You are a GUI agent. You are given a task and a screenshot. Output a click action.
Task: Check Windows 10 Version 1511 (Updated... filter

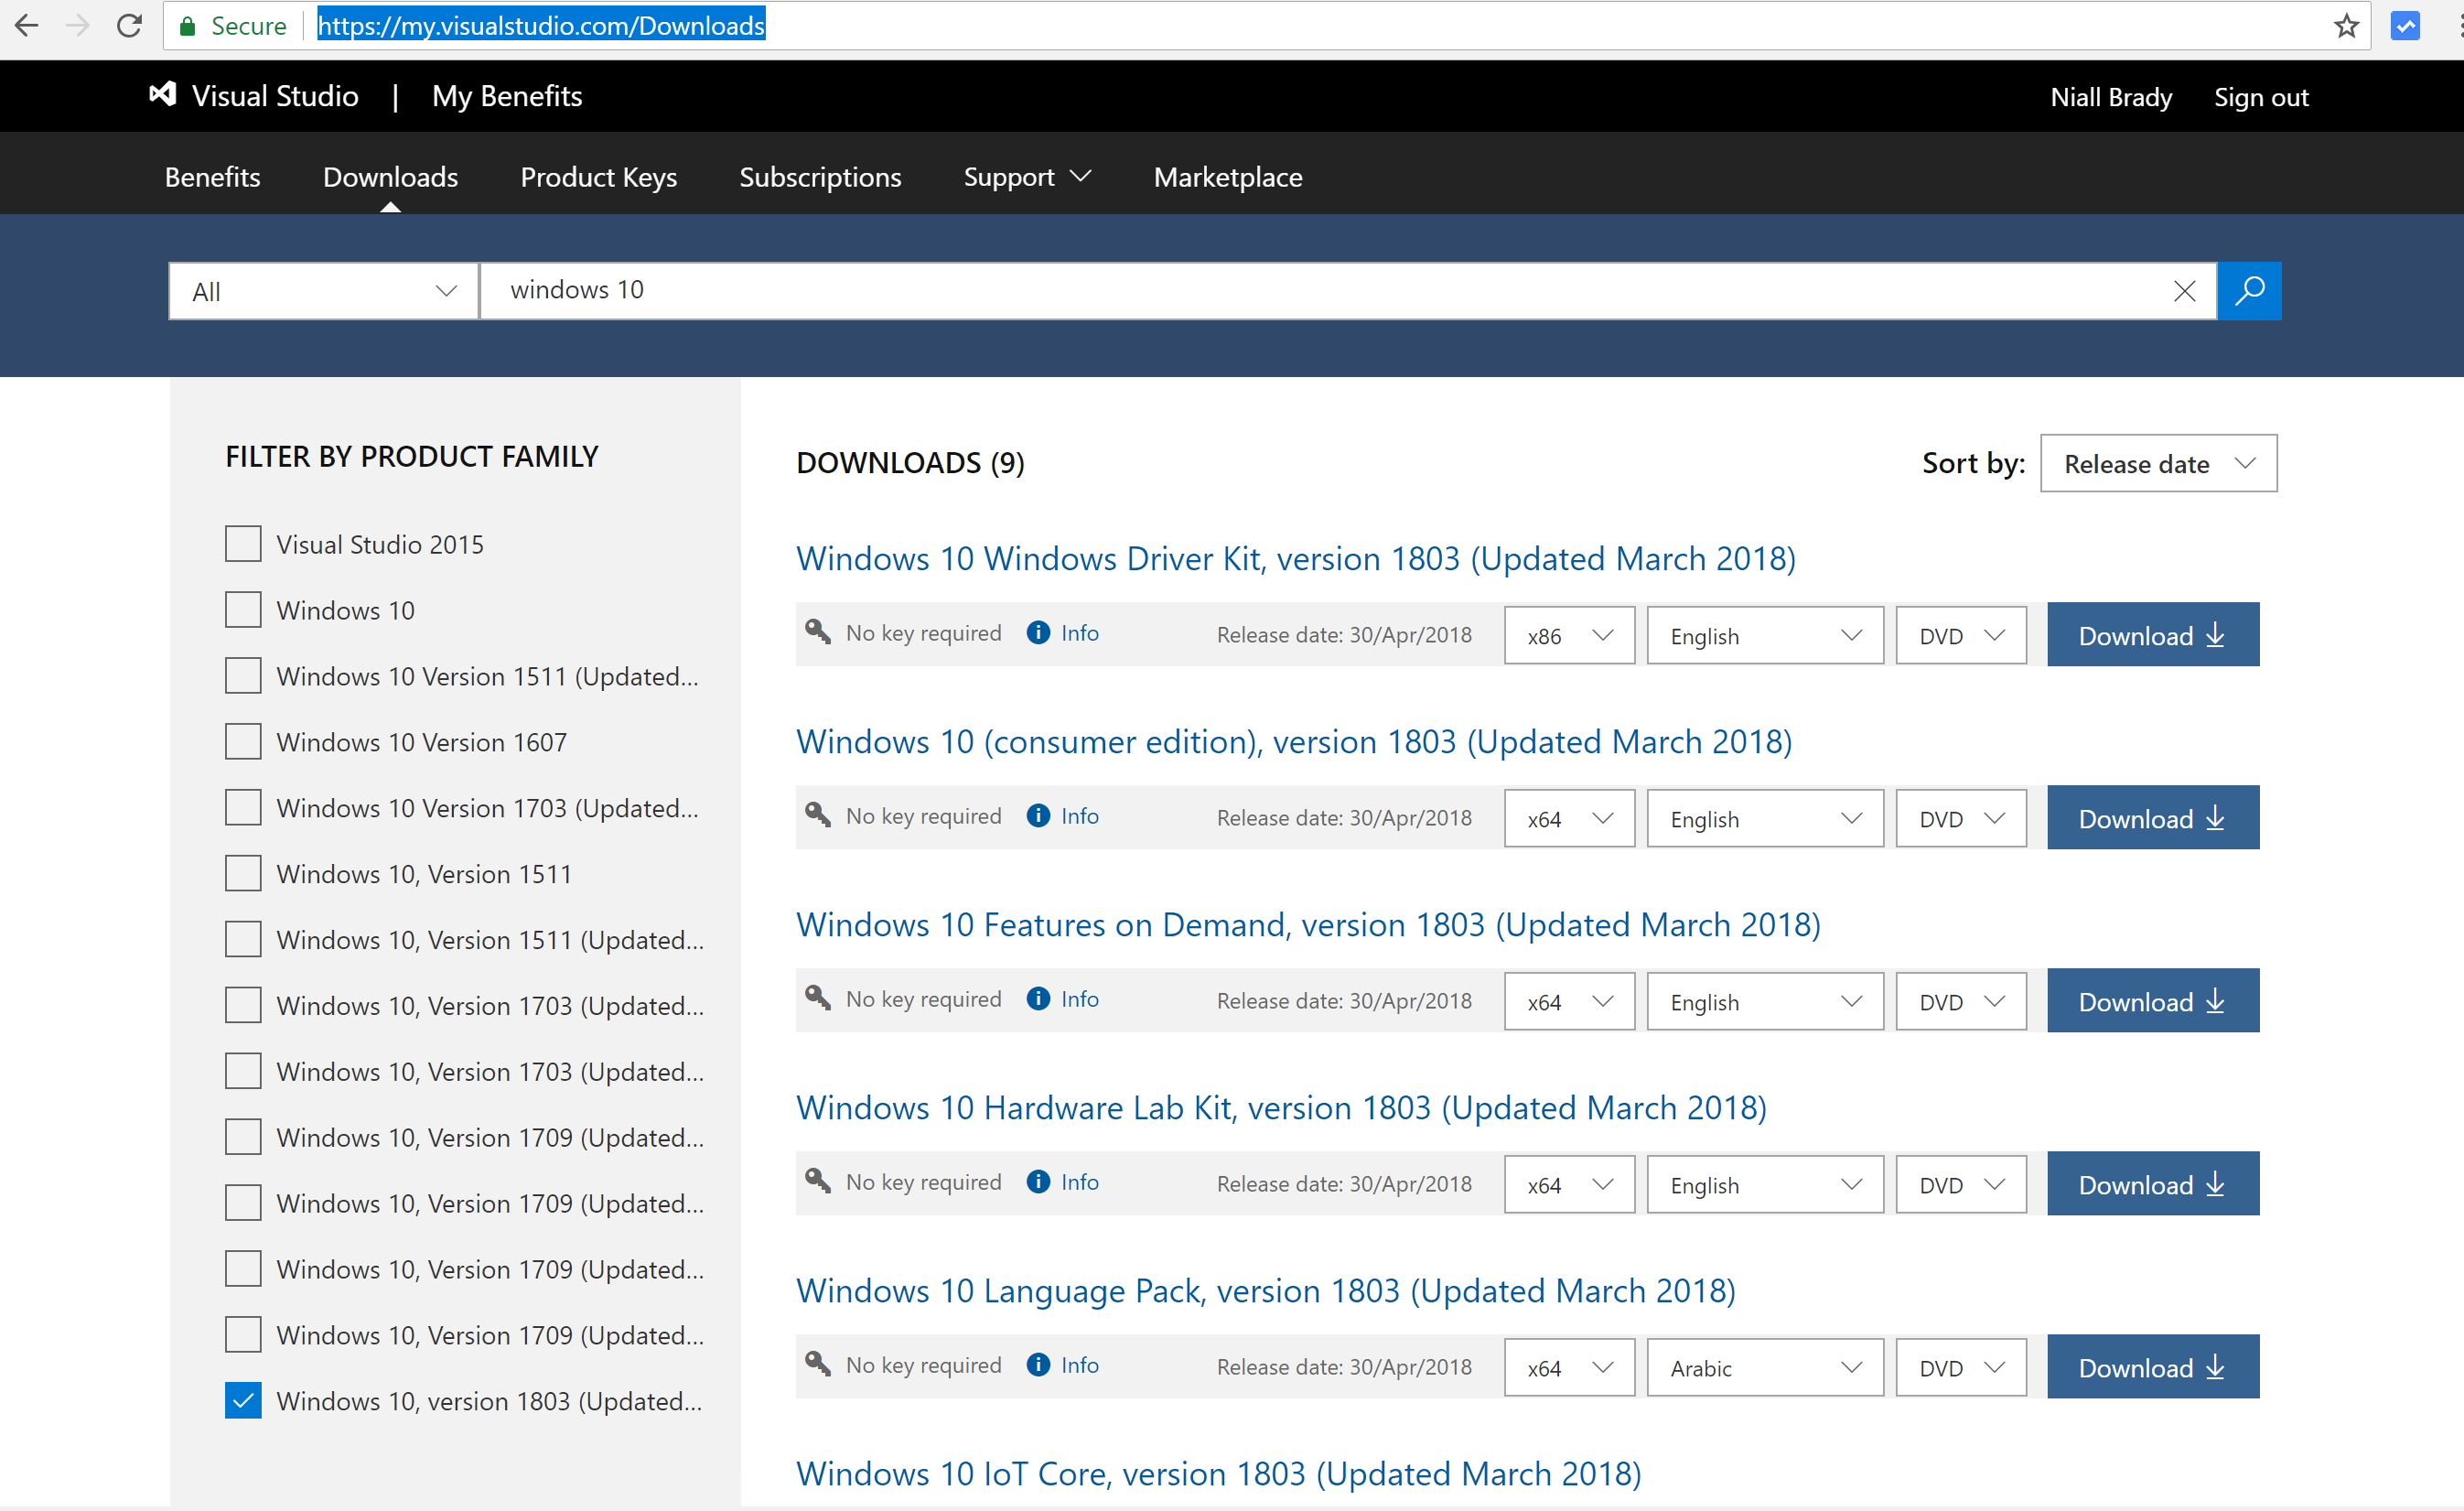(x=243, y=676)
